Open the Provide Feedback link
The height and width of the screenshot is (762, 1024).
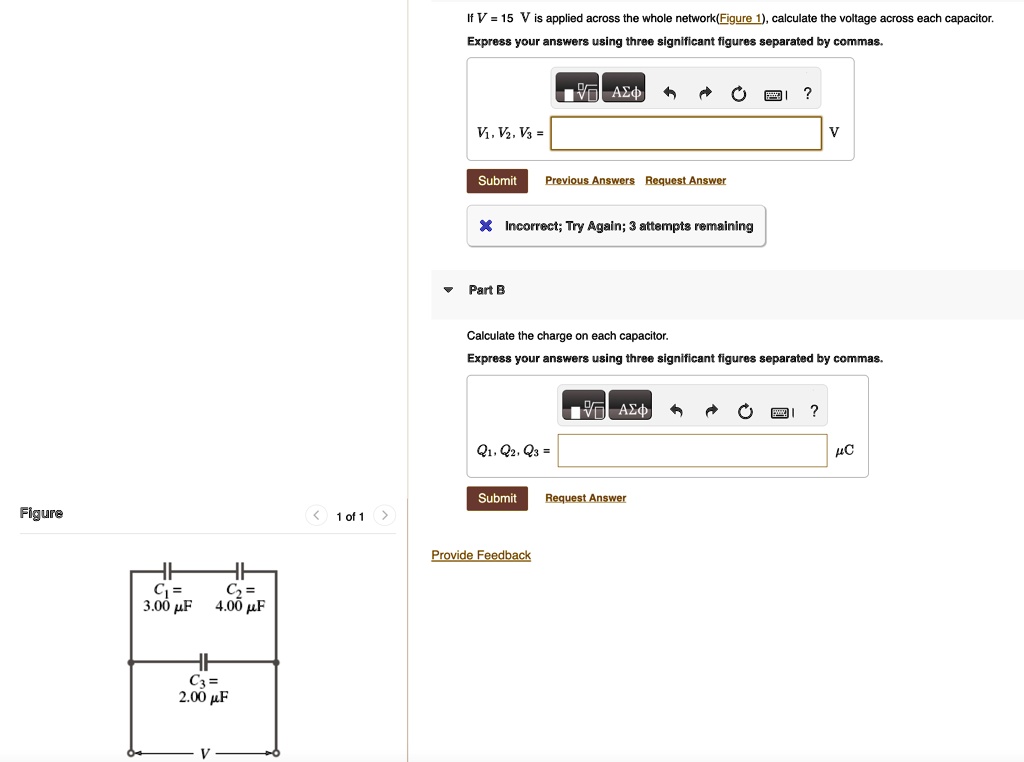(x=481, y=555)
